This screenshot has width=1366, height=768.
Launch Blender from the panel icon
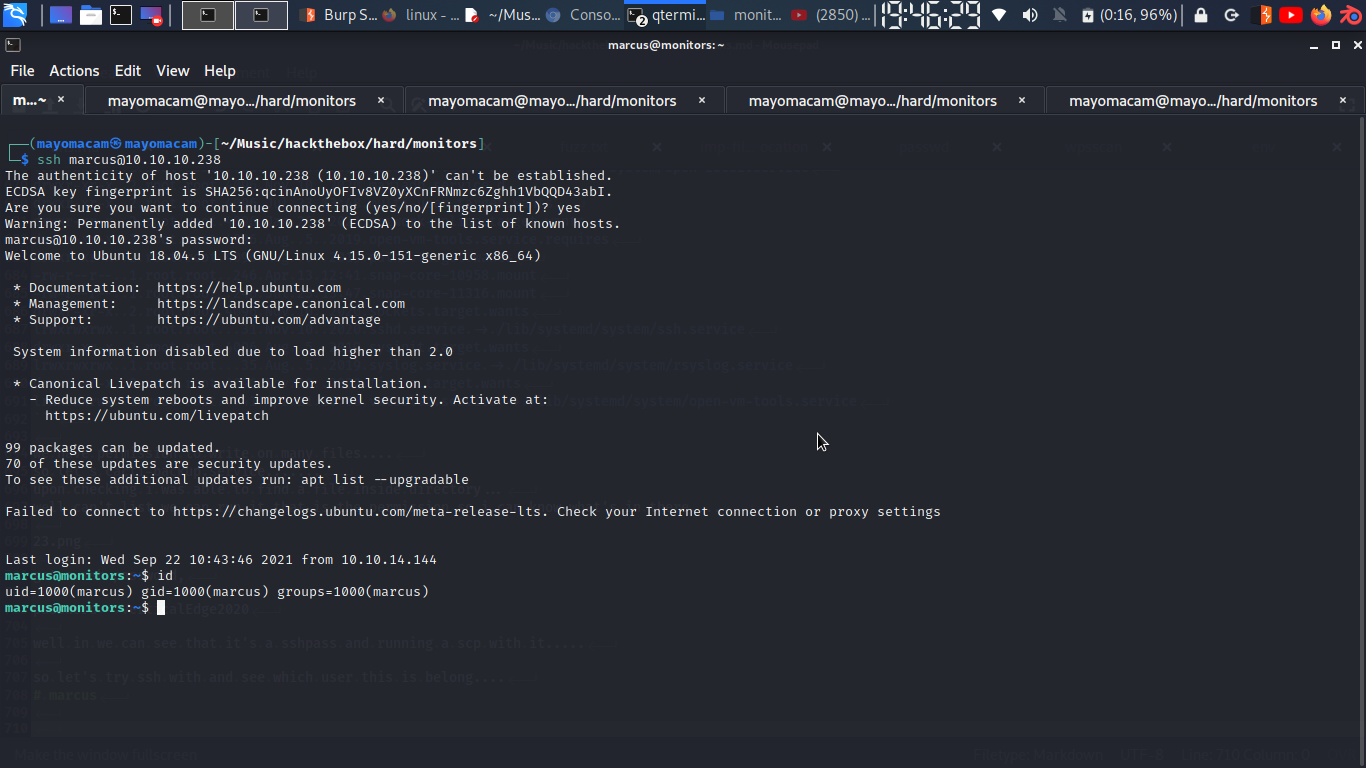(1349, 15)
